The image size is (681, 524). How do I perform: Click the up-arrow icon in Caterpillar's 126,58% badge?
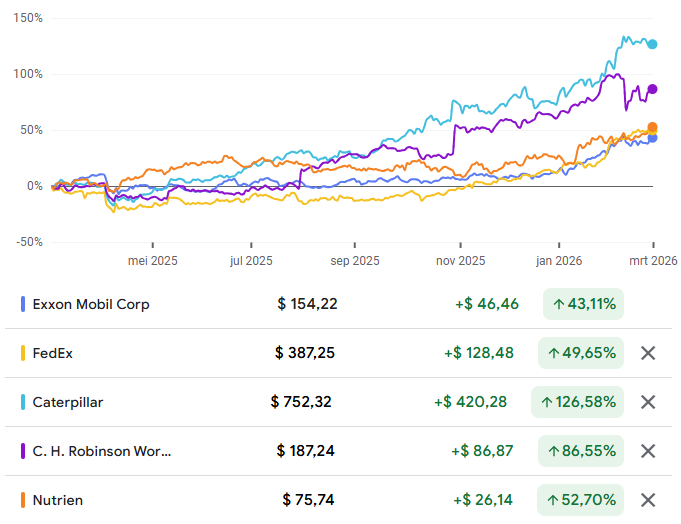pos(547,402)
